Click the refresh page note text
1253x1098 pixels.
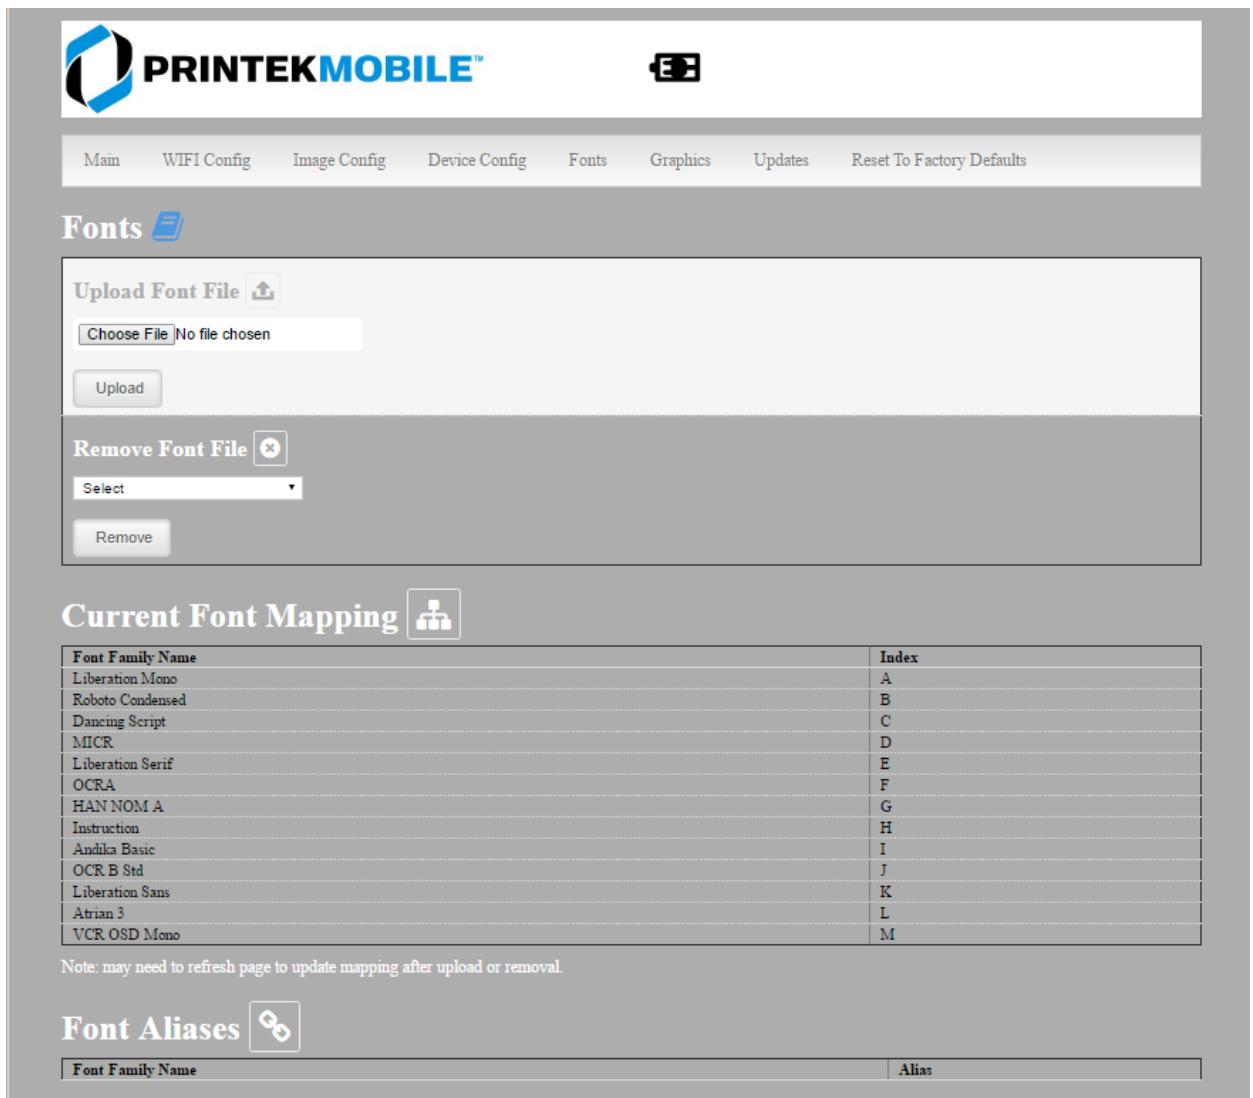pos(312,967)
